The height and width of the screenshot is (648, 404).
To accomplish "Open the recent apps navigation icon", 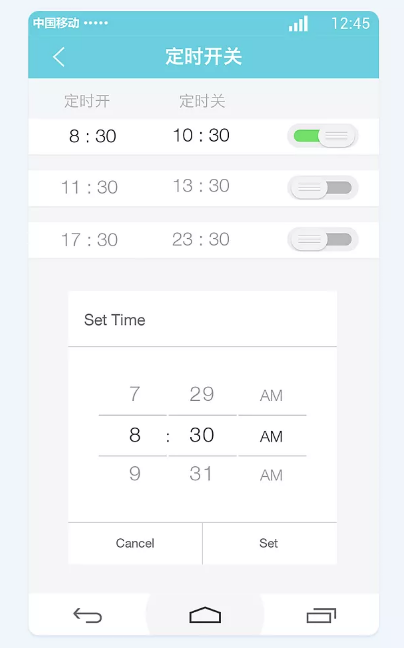I will (321, 615).
